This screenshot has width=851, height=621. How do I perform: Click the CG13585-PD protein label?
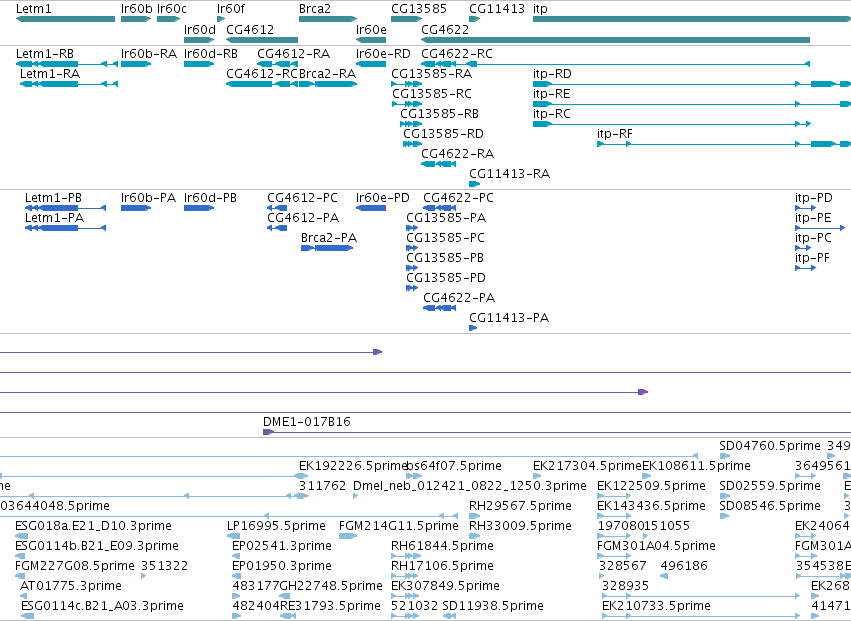click(x=446, y=277)
